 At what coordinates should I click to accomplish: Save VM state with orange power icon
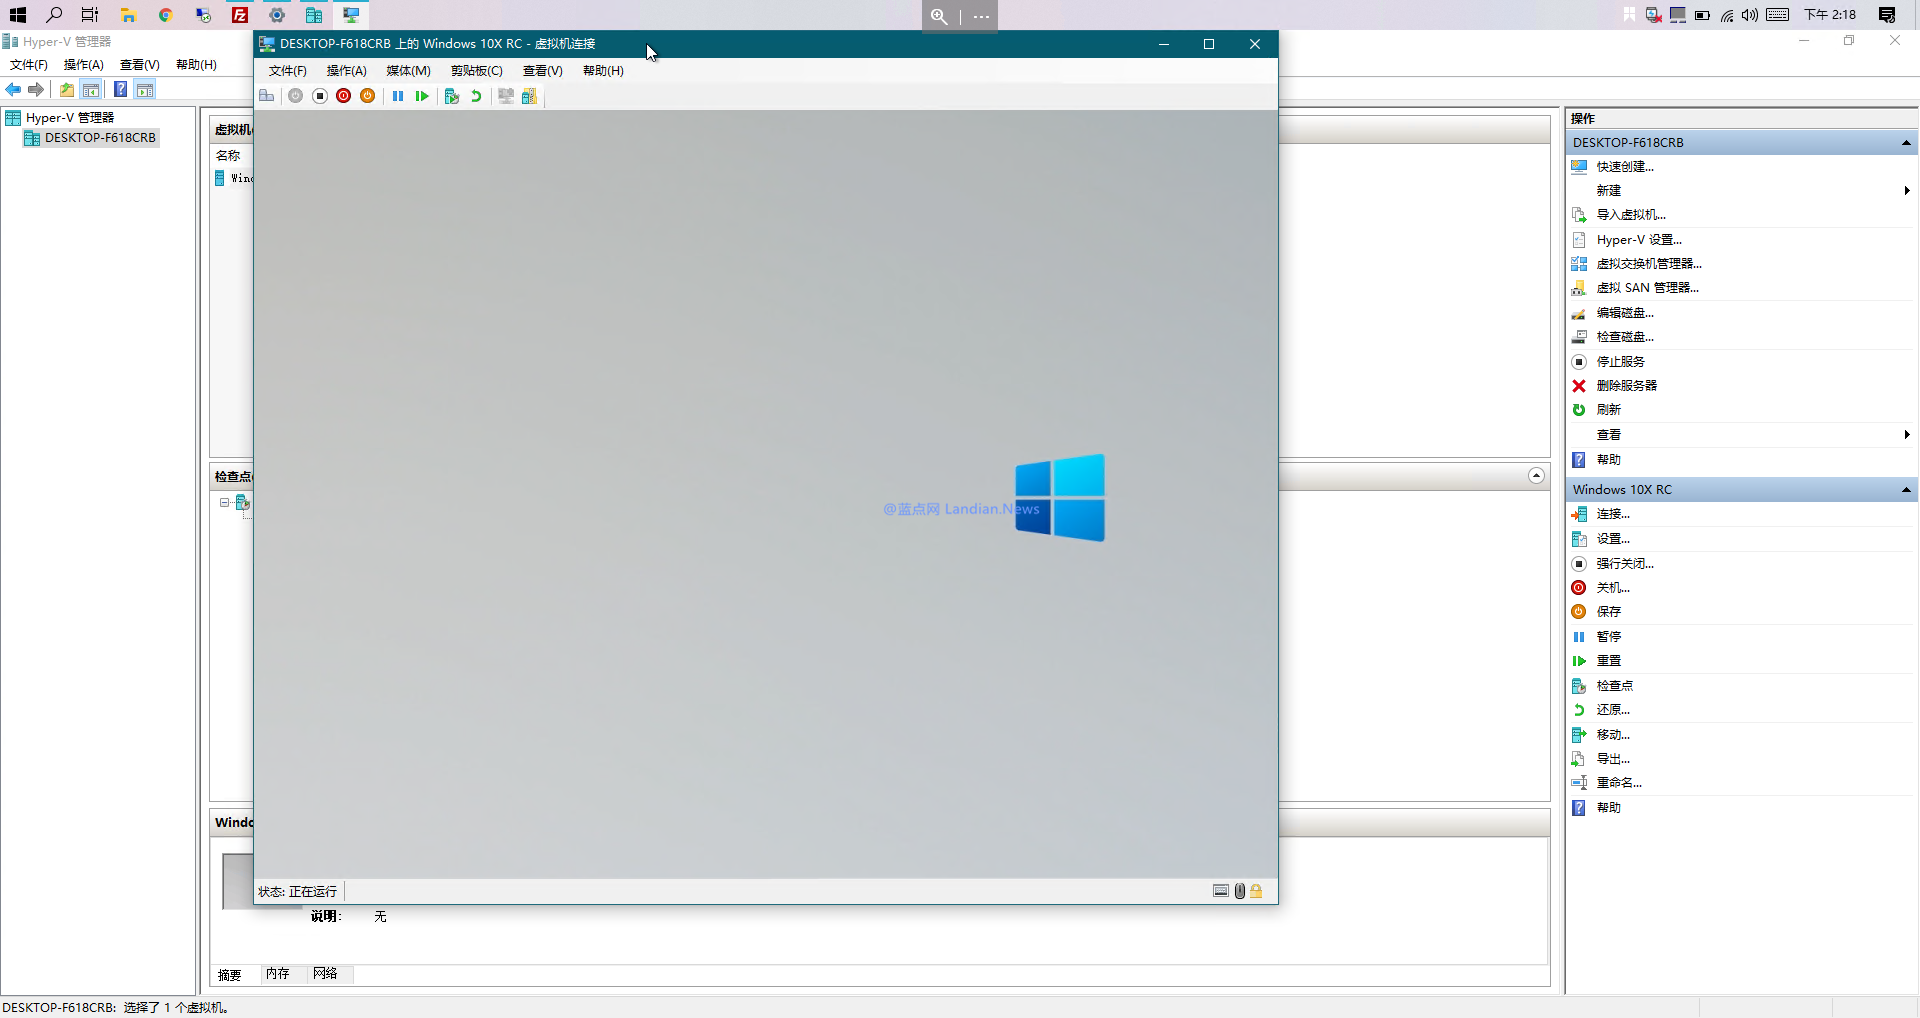tap(368, 96)
